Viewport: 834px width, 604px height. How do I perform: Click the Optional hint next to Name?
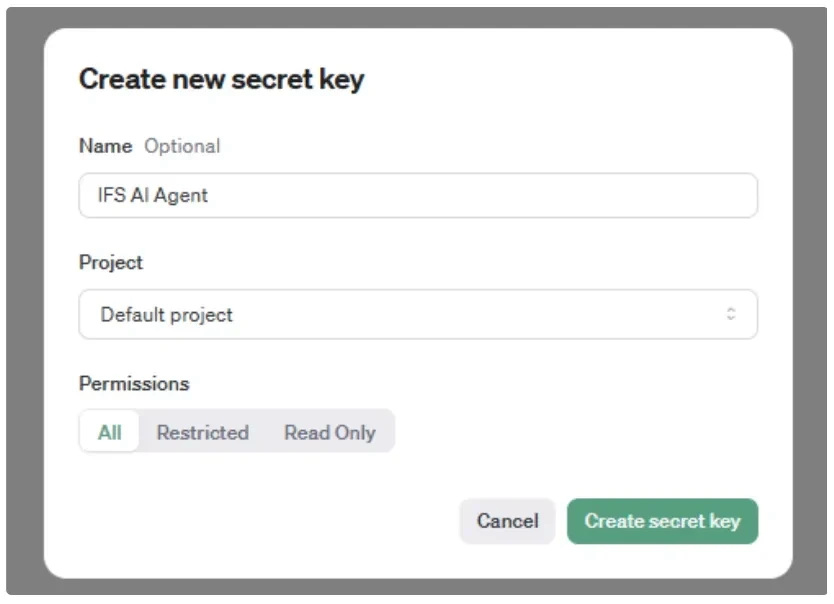(182, 146)
